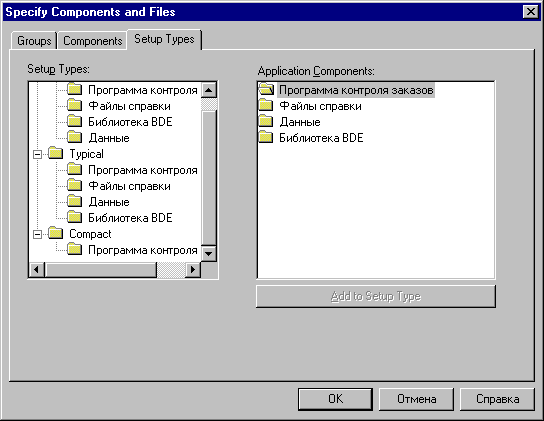Viewport: 544px width, 421px height.
Task: Click folder icon of Данные under Typical
Action: point(75,201)
